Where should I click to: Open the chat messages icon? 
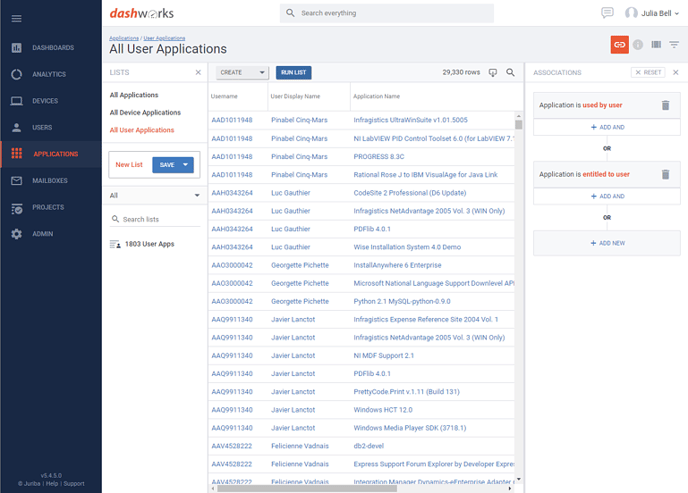(x=607, y=13)
